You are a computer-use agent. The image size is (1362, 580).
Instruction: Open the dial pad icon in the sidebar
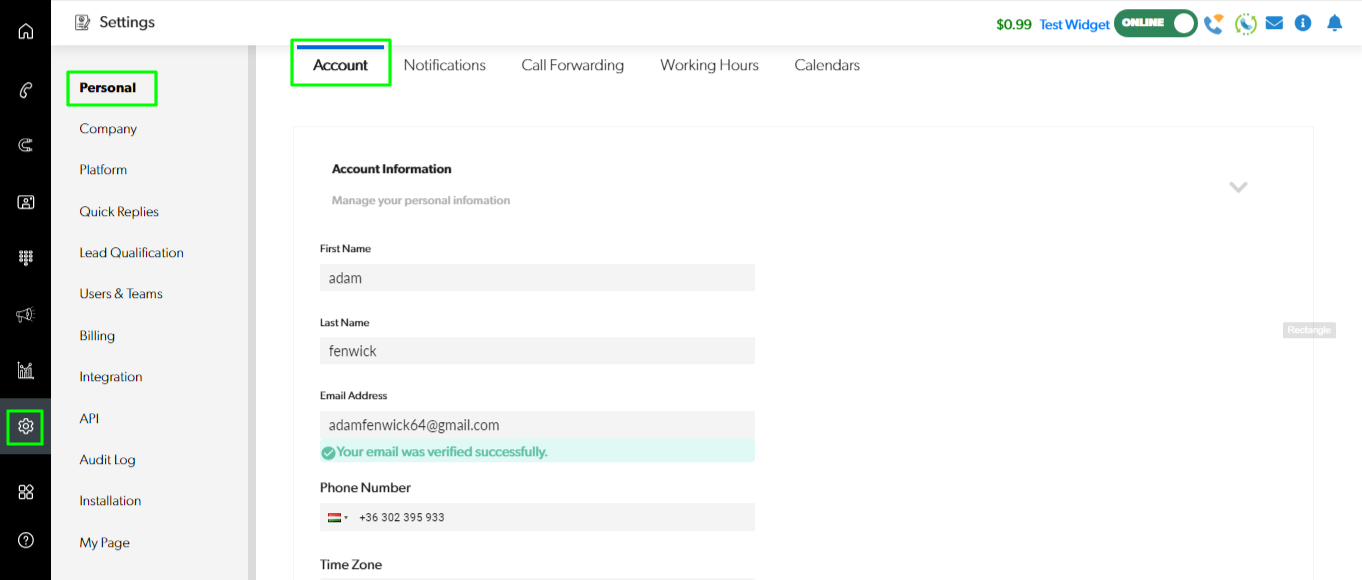coord(25,258)
